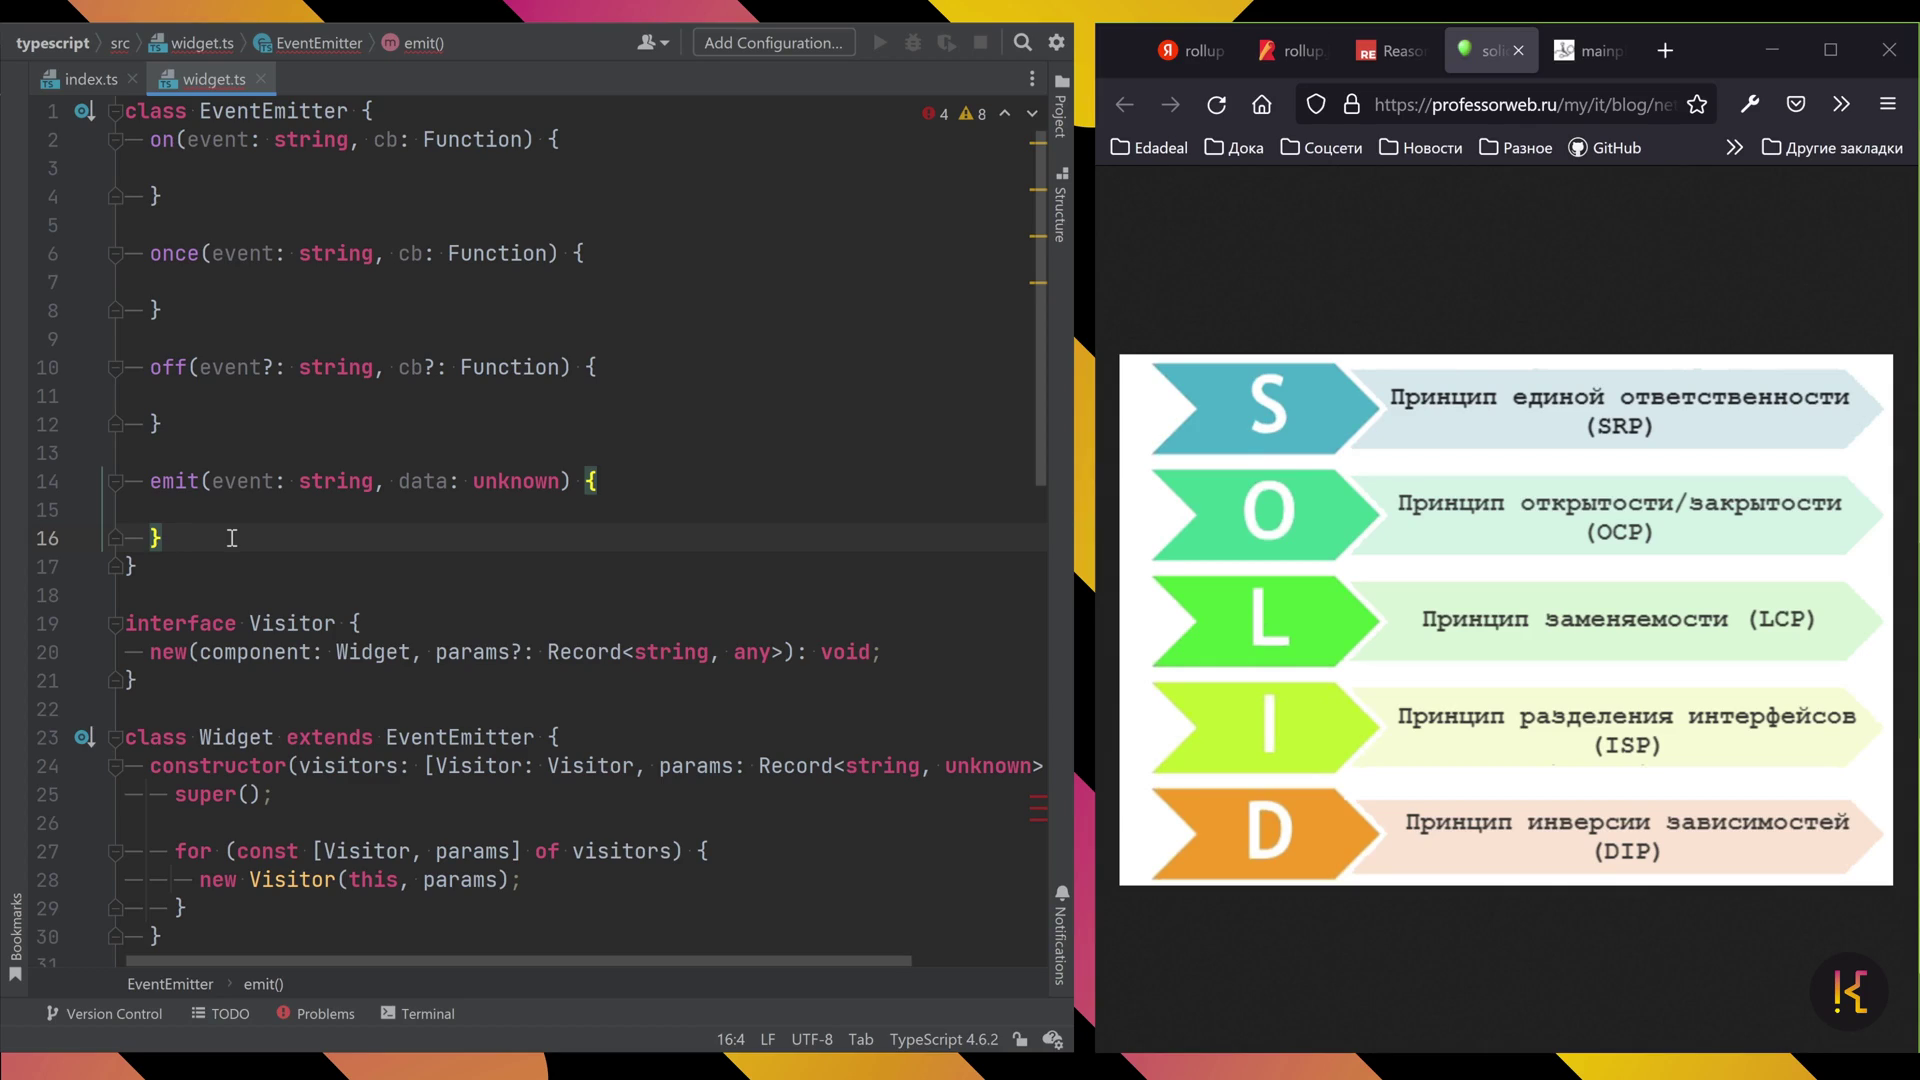Collapse the EventEmitter class fold marker
The width and height of the screenshot is (1920, 1080).
point(115,111)
